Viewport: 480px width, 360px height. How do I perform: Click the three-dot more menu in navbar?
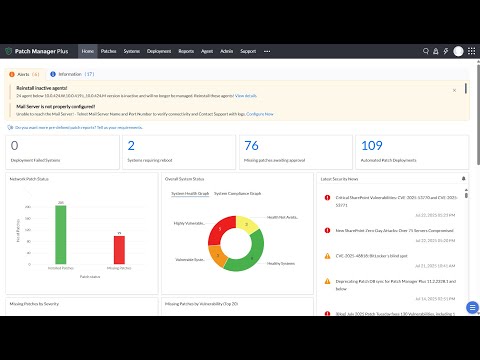(267, 51)
